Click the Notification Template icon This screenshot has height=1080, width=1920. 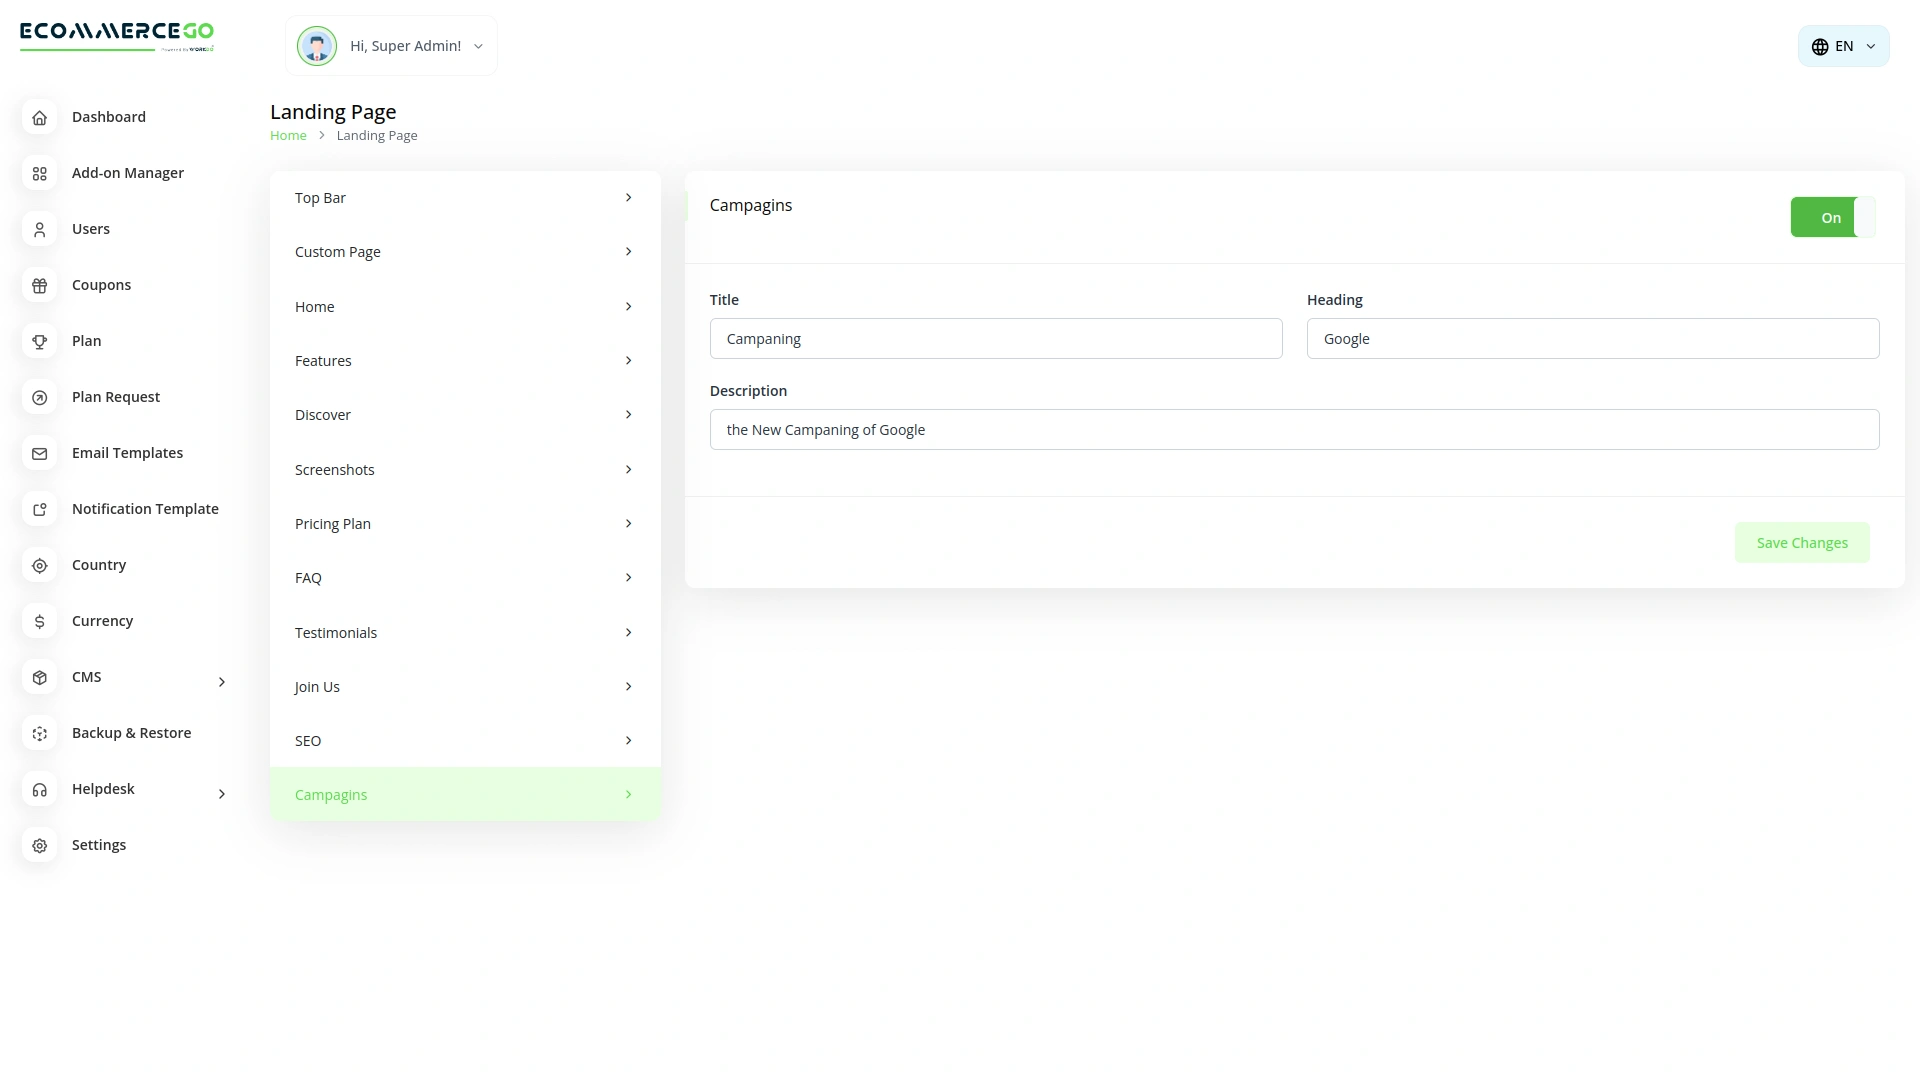click(40, 510)
